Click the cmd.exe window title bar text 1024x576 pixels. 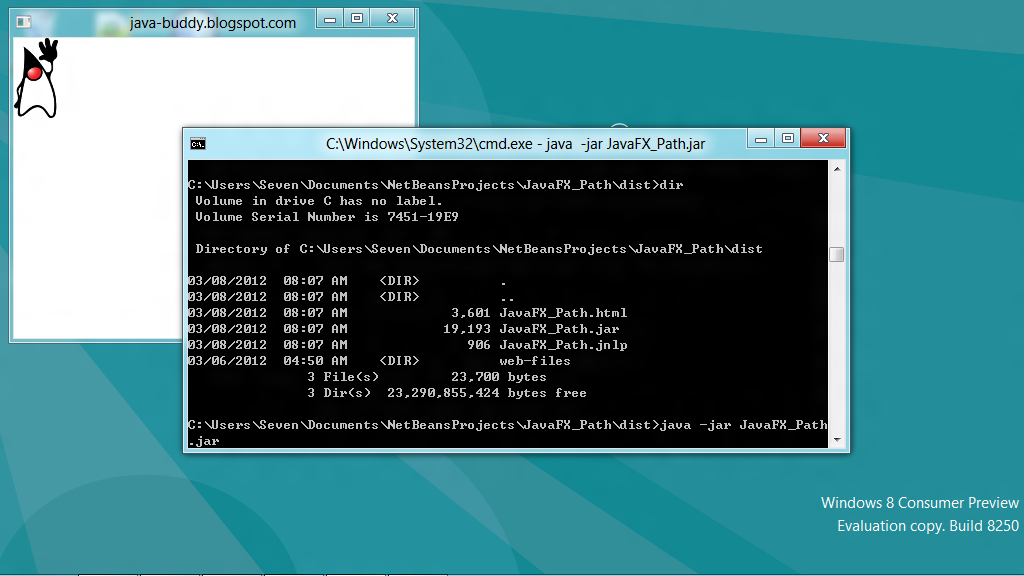coord(515,144)
